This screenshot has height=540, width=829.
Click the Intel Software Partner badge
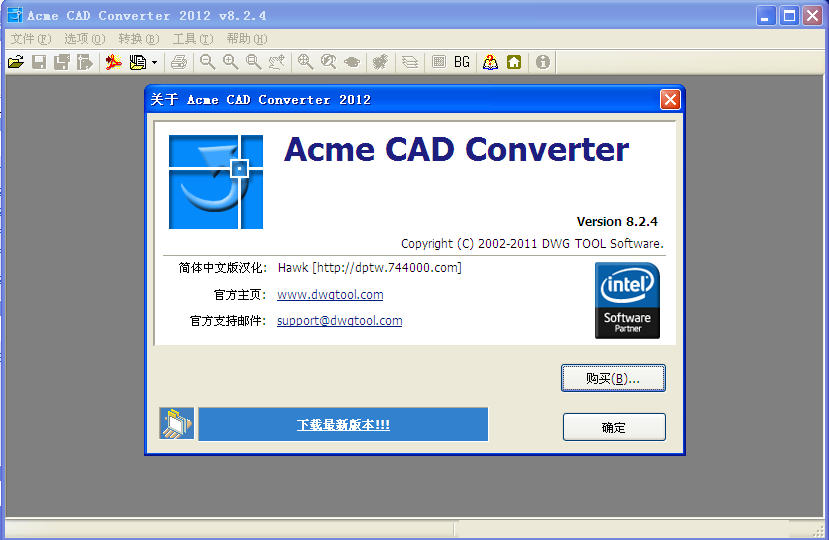[x=627, y=300]
